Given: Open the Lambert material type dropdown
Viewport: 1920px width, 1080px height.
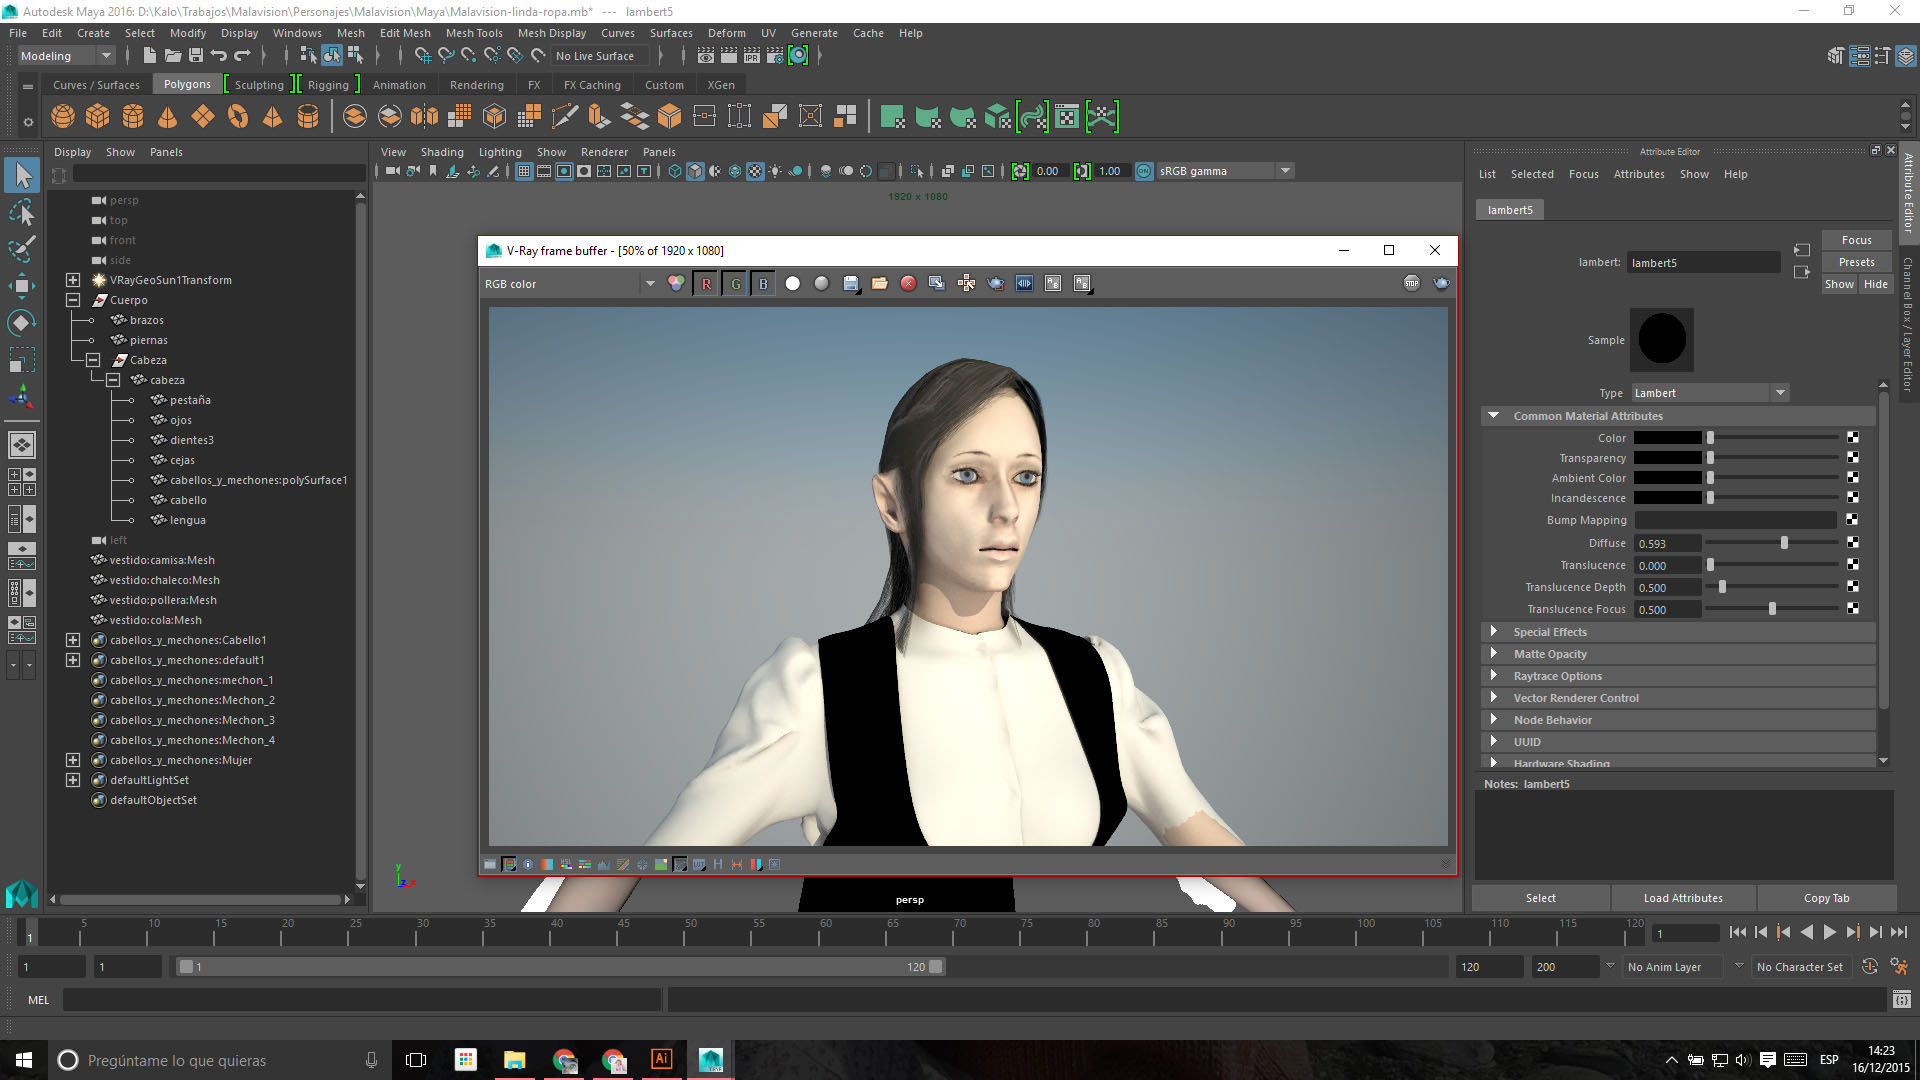Looking at the screenshot, I should (x=1780, y=393).
